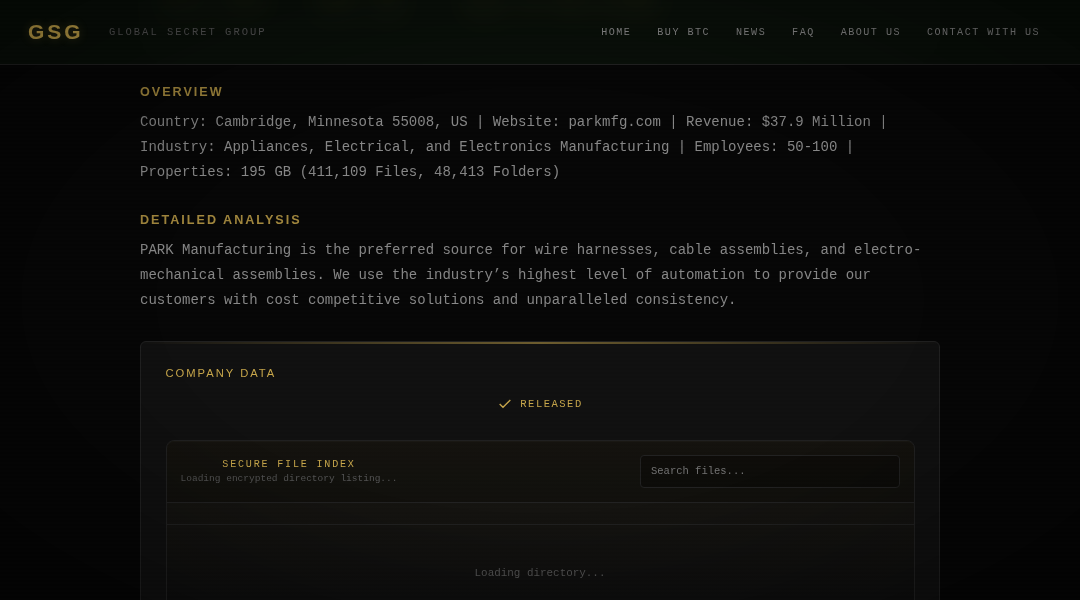This screenshot has height=600, width=1080.
Task: Open Contact With Us page
Action: tap(983, 32)
